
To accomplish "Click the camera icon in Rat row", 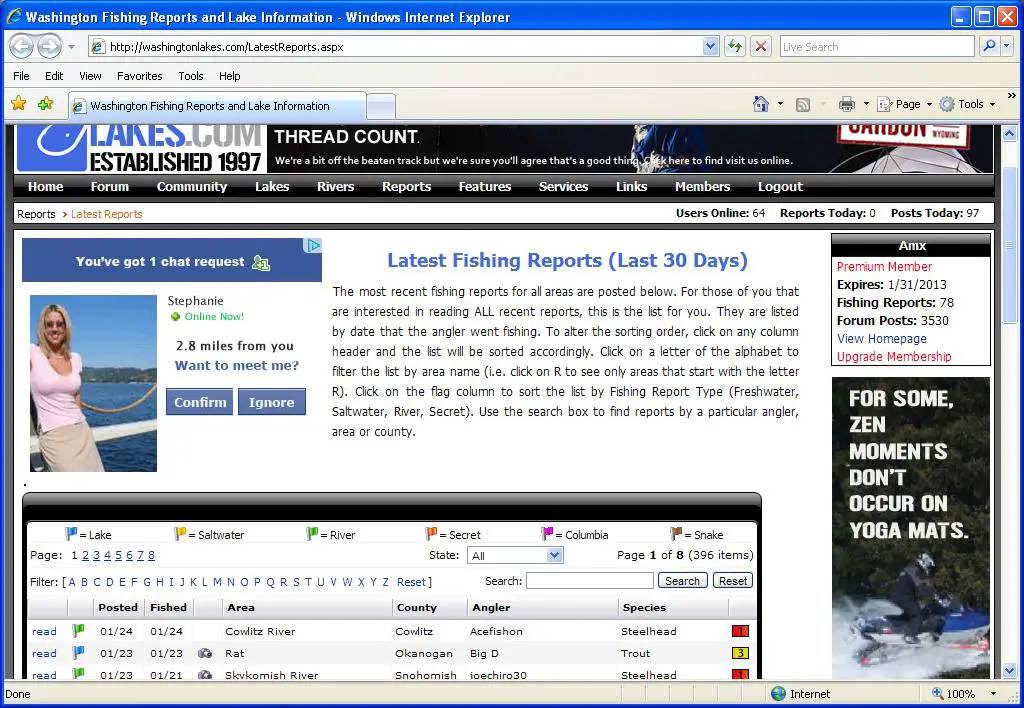I will click(x=205, y=653).
